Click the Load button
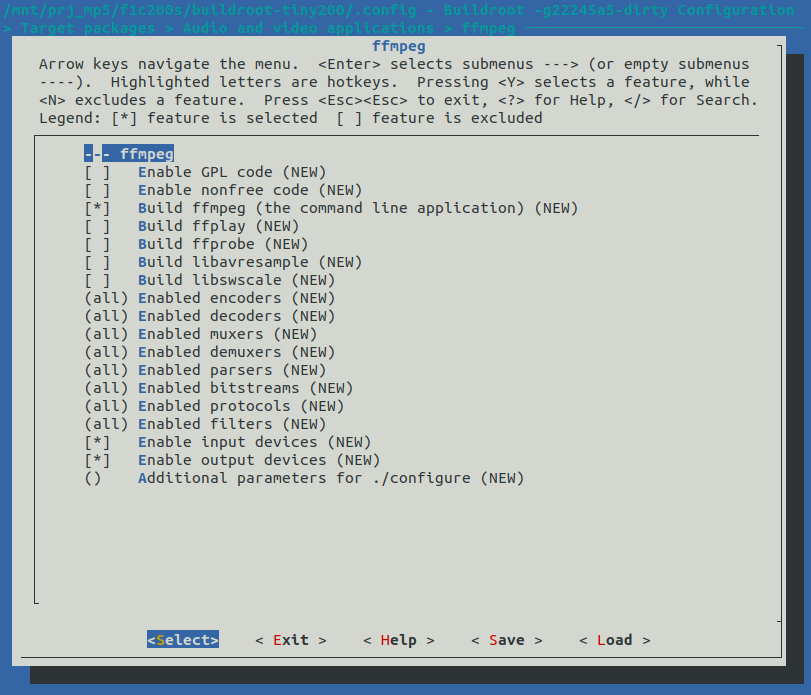Viewport: 811px width, 695px height. (x=614, y=640)
